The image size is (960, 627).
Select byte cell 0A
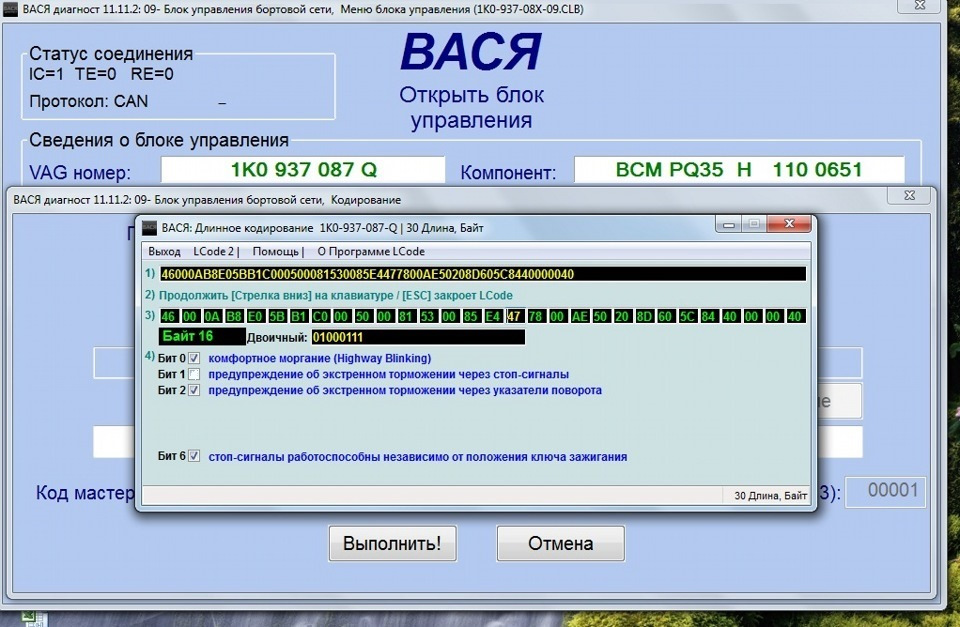212,317
